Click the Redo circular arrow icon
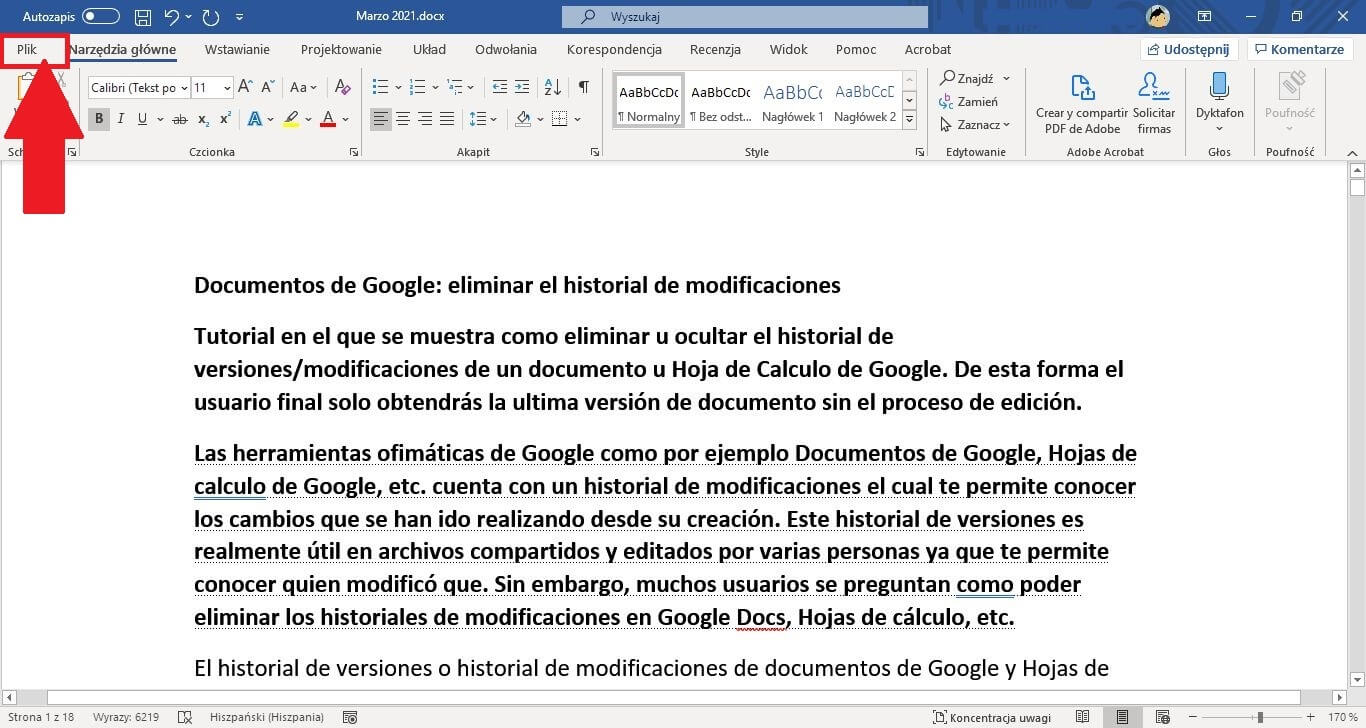The image size is (1366, 728). [210, 17]
